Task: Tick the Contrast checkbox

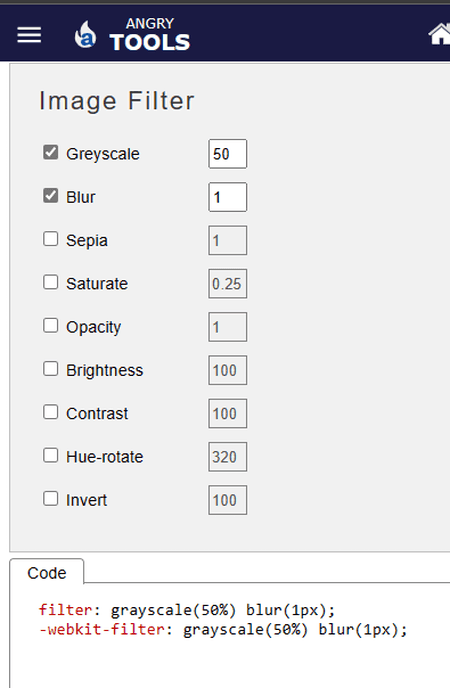Action: coord(50,412)
